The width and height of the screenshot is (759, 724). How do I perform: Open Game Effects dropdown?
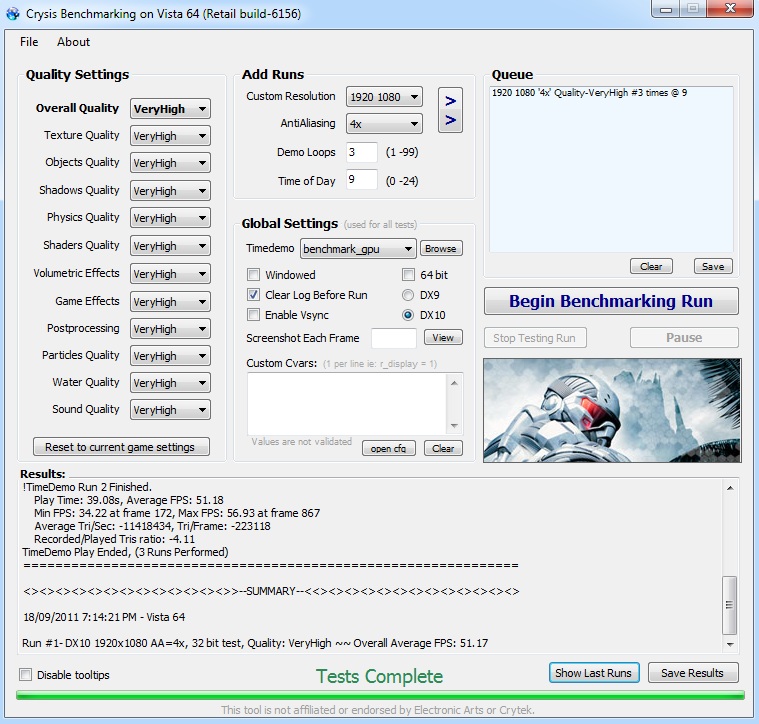[170, 302]
